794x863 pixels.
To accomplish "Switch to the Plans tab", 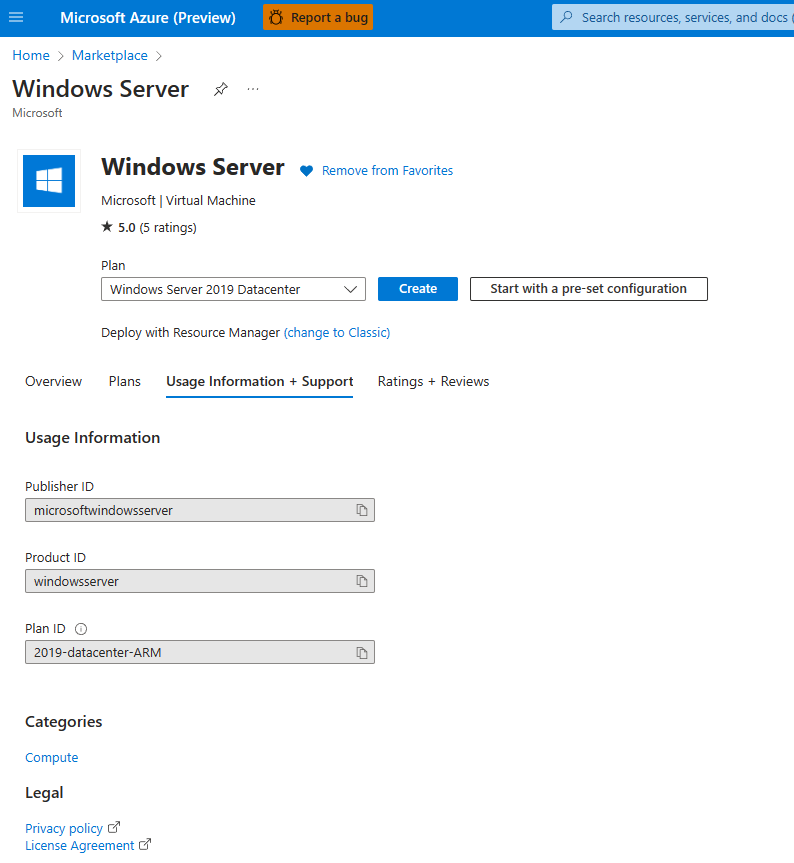I will coord(125,381).
